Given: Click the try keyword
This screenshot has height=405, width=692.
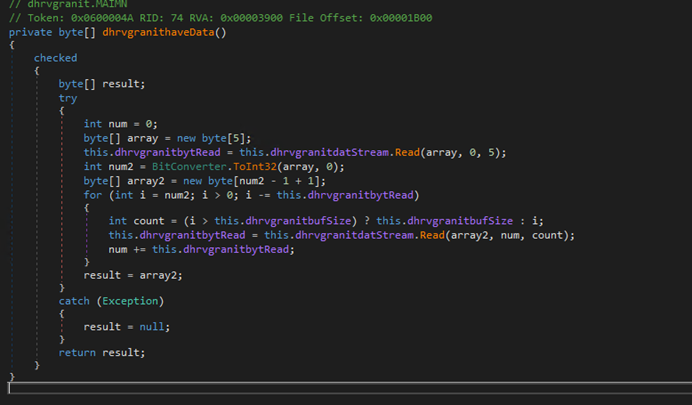Looking at the screenshot, I should (x=67, y=98).
